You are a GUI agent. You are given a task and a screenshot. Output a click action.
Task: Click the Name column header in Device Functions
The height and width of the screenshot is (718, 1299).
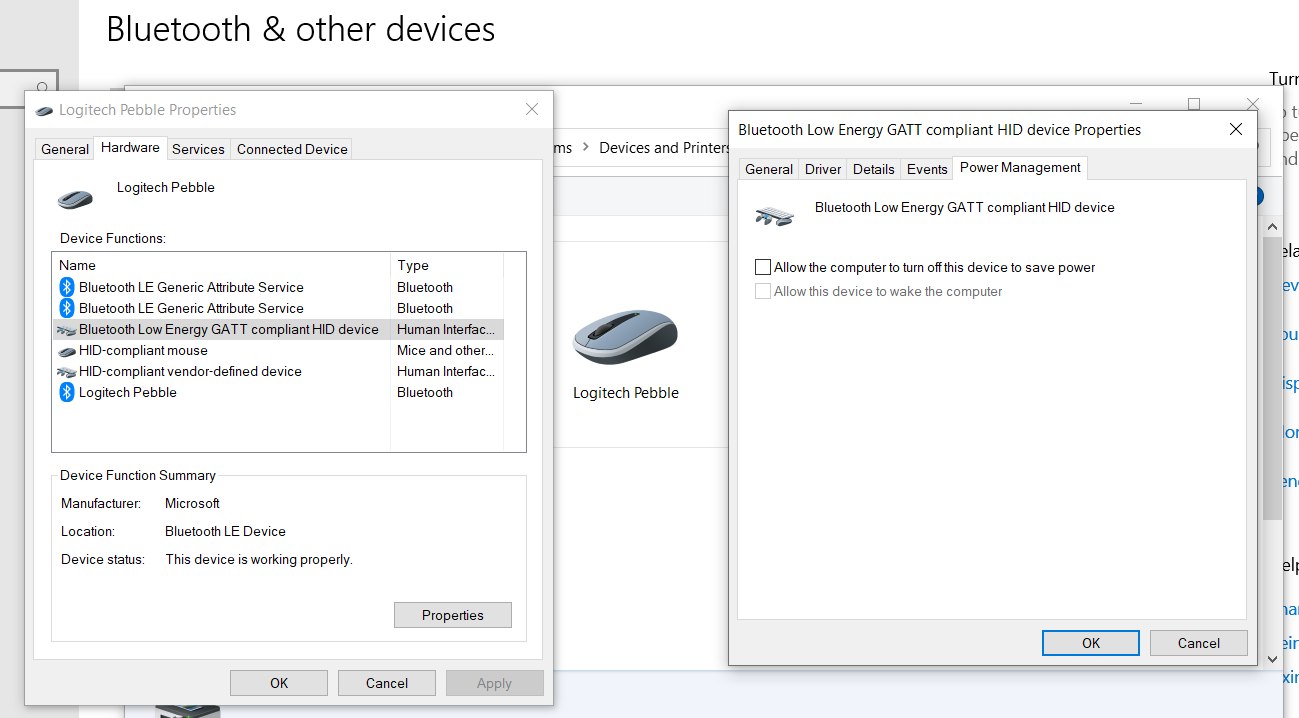[221, 265]
